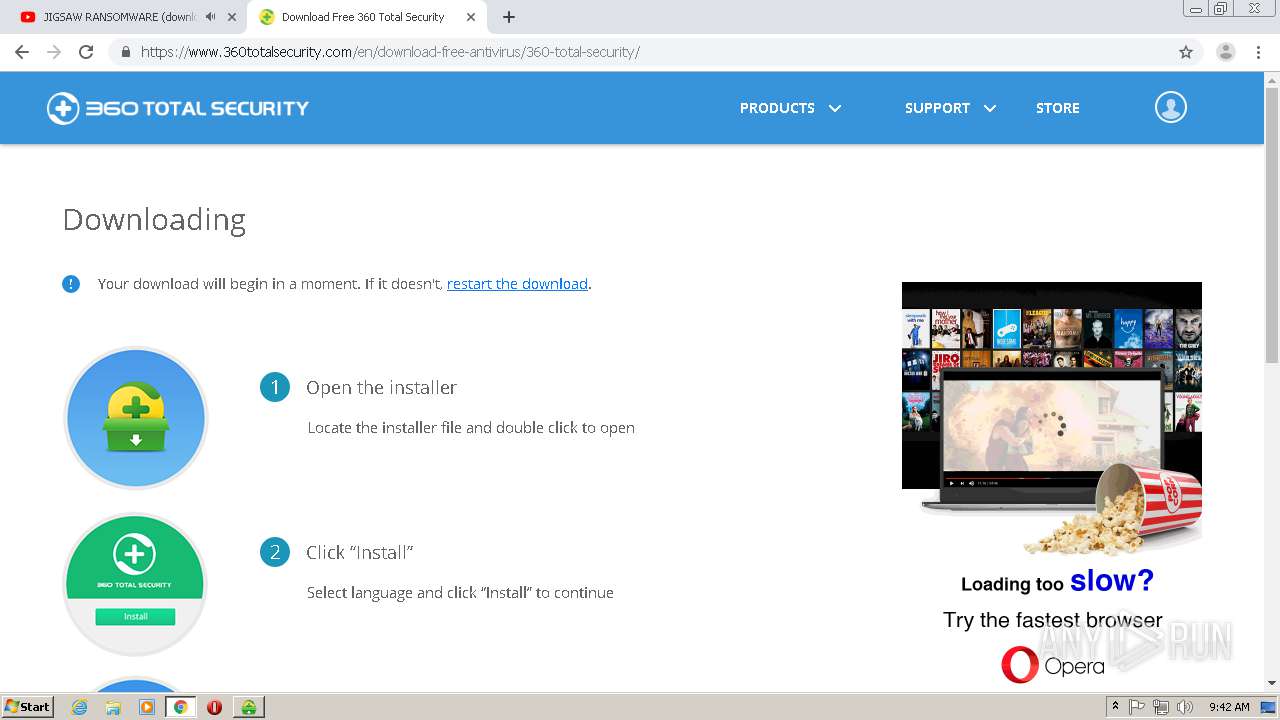This screenshot has height=720, width=1280.
Task: Open a new browser tab
Action: [x=508, y=17]
